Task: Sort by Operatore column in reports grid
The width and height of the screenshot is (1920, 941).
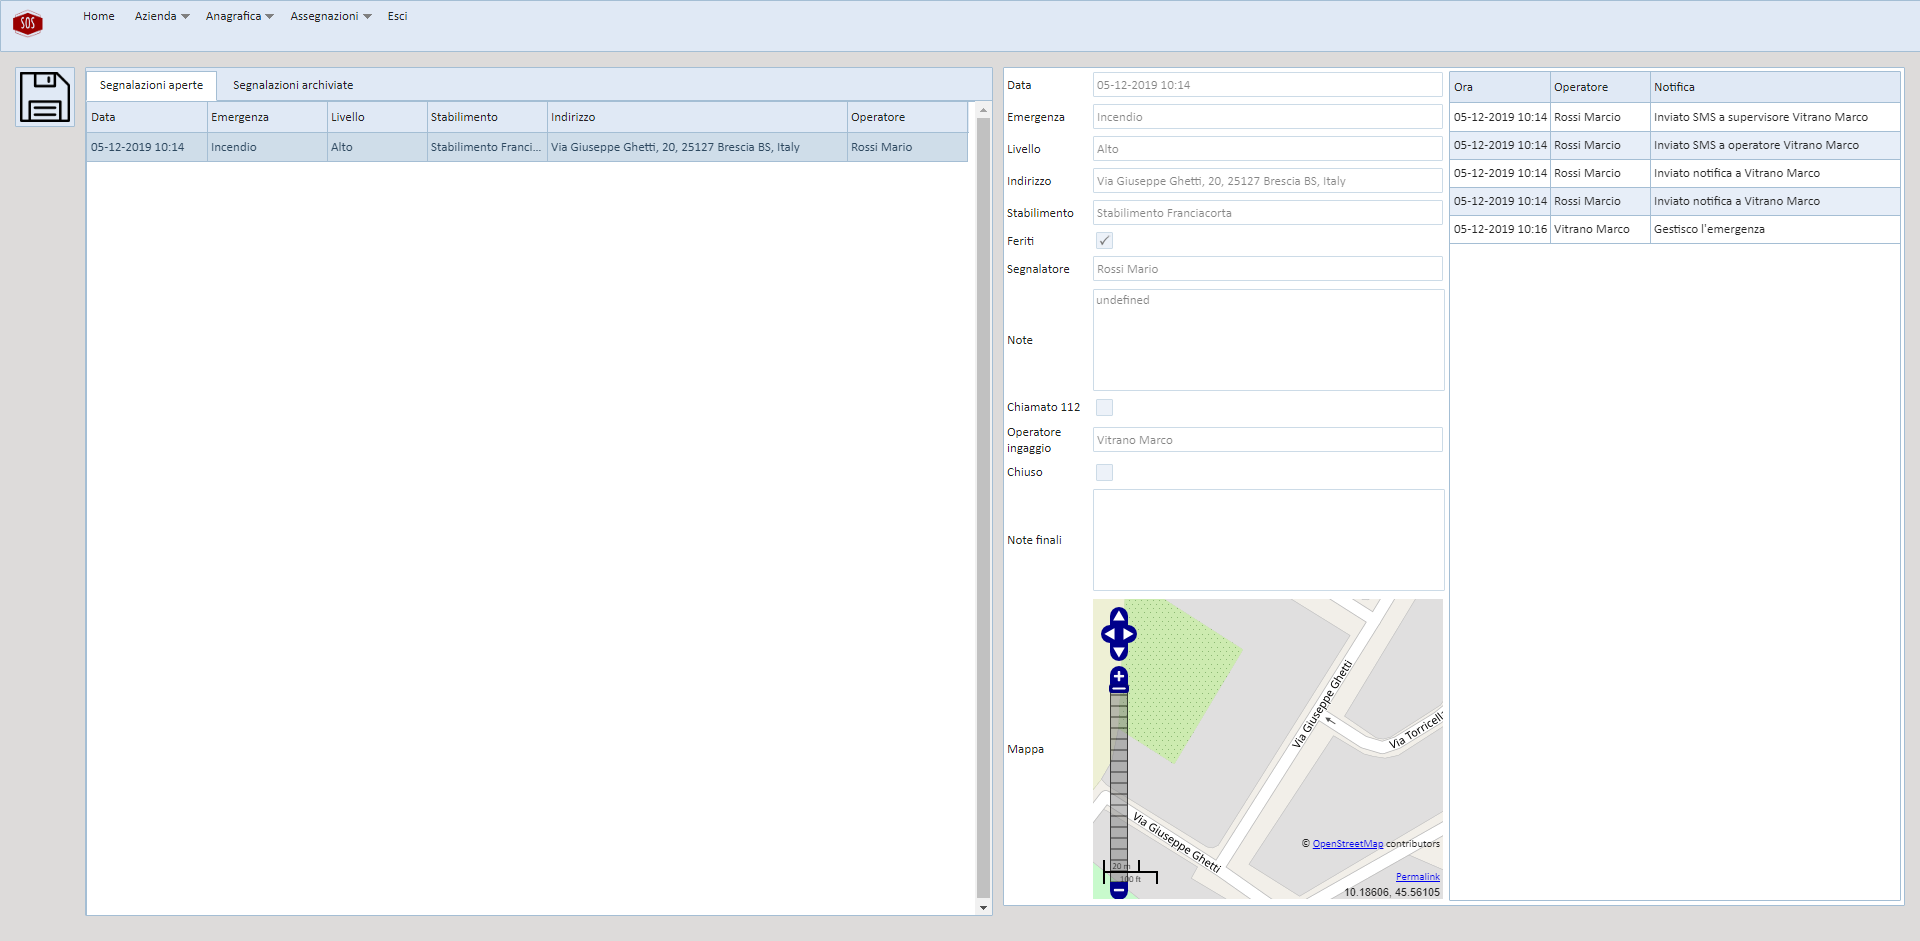Action: point(907,117)
